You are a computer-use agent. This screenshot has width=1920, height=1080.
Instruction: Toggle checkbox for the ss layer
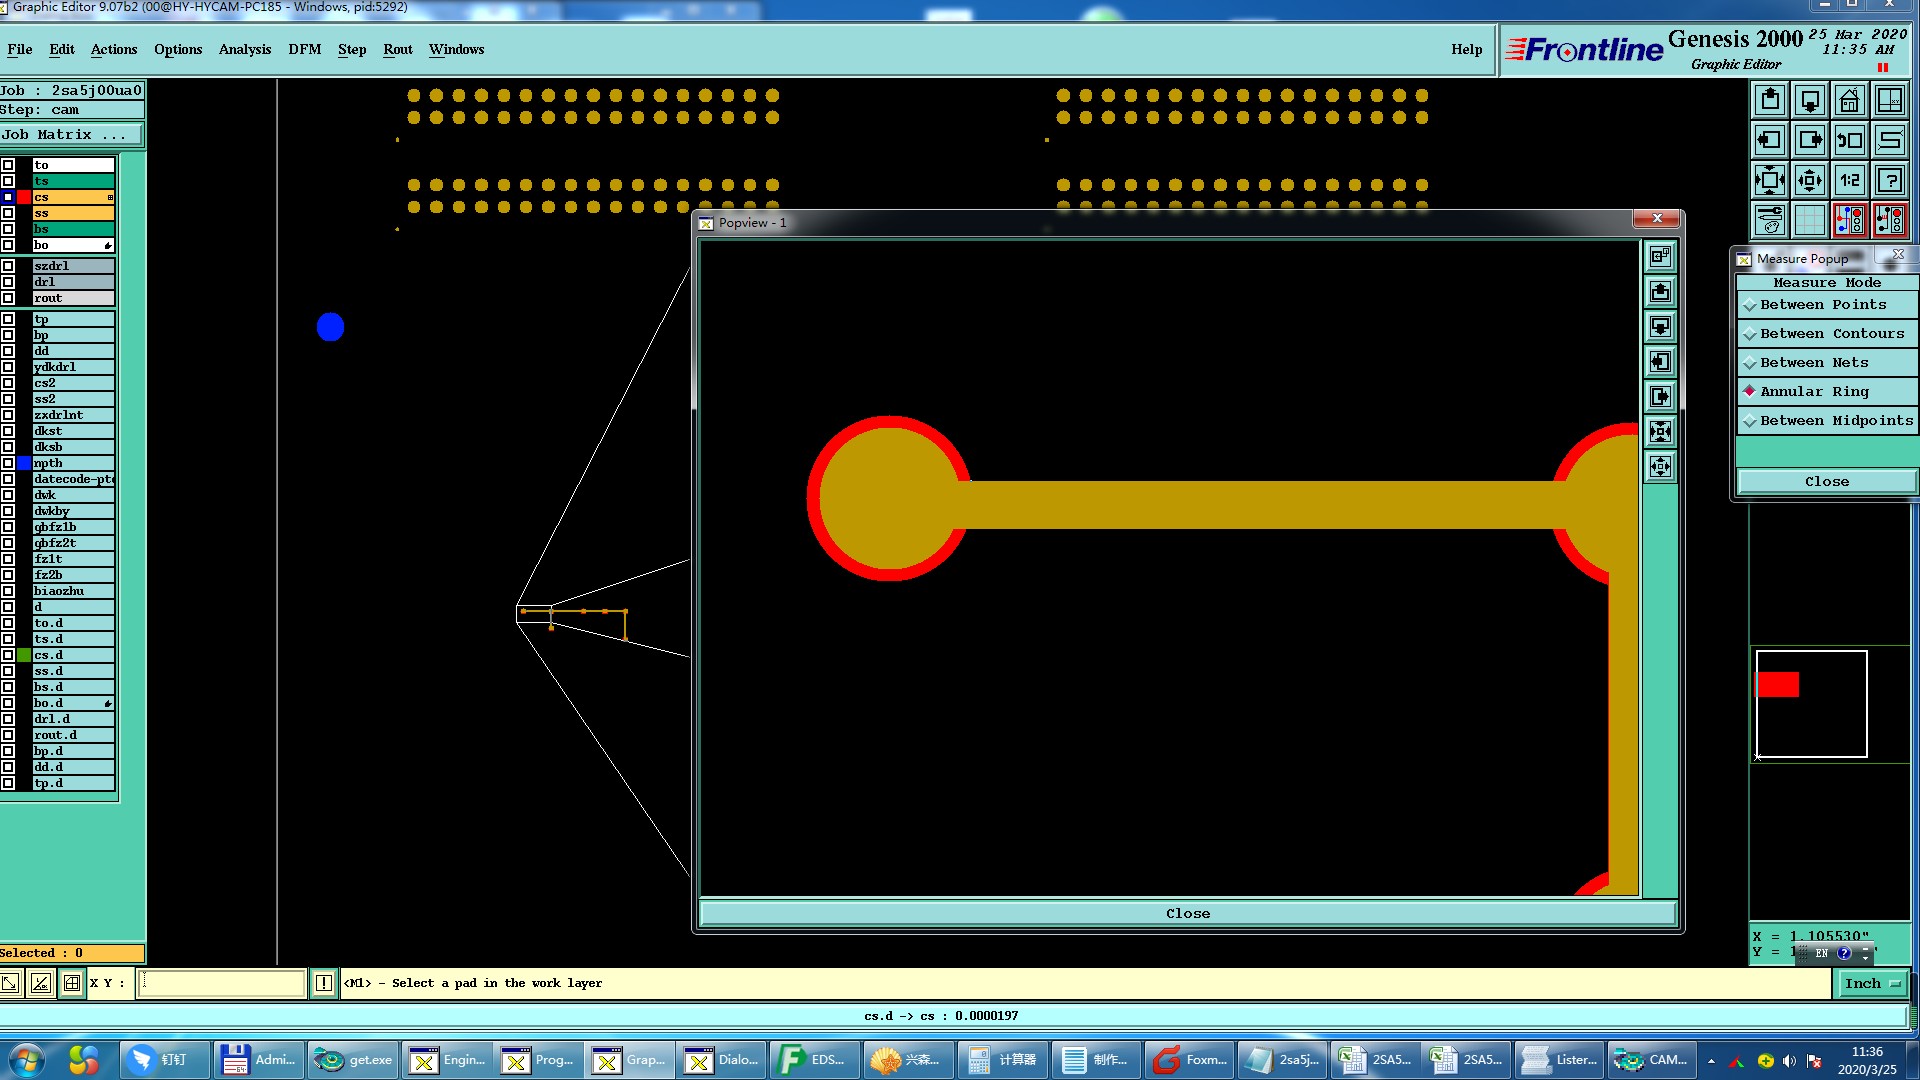coord(8,213)
